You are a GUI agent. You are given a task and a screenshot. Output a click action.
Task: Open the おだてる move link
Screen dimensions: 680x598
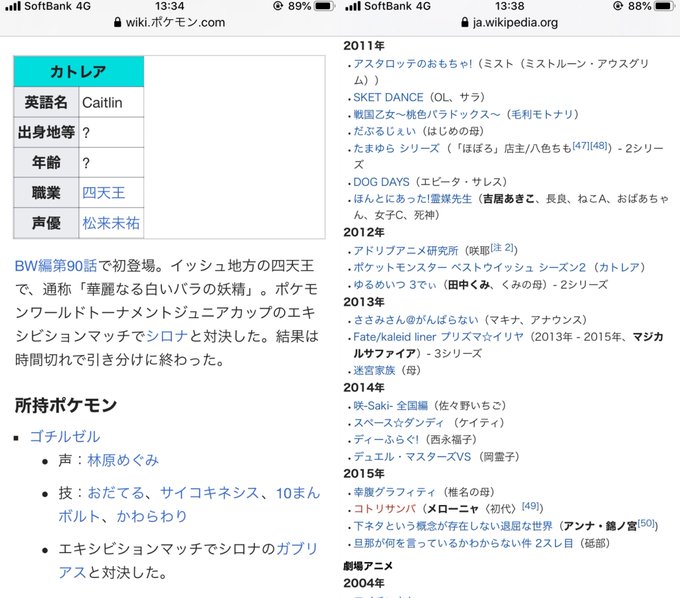tap(116, 493)
